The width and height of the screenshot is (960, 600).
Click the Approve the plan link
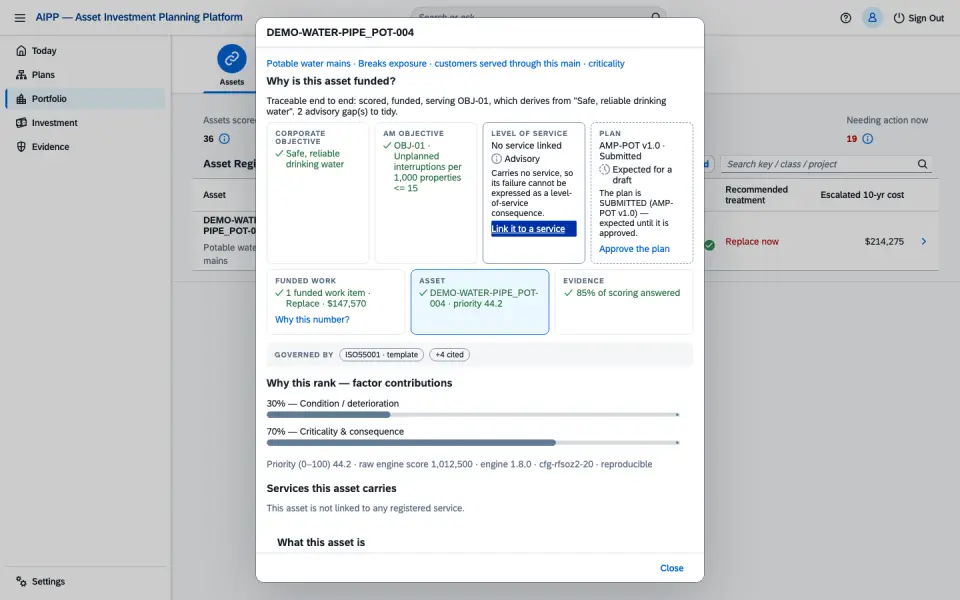click(634, 249)
